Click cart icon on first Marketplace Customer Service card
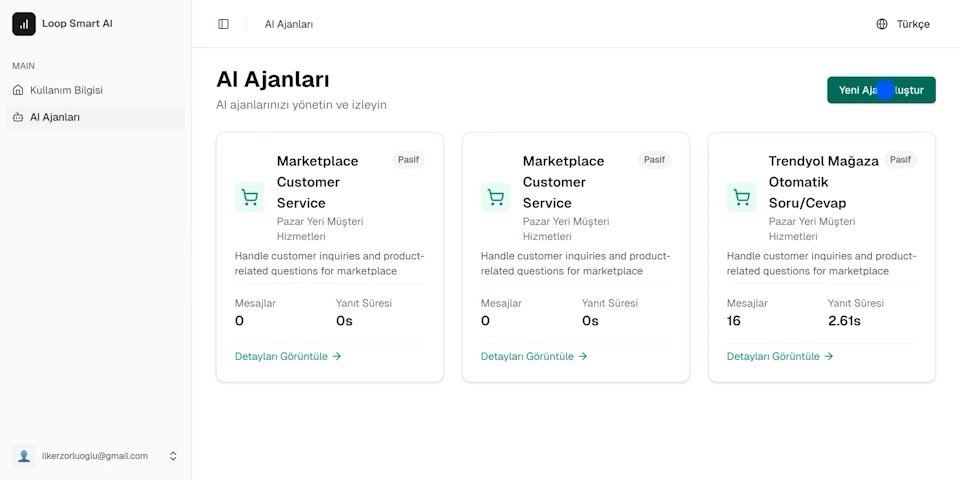Image resolution: width=960 pixels, height=480 pixels. pyautogui.click(x=249, y=197)
